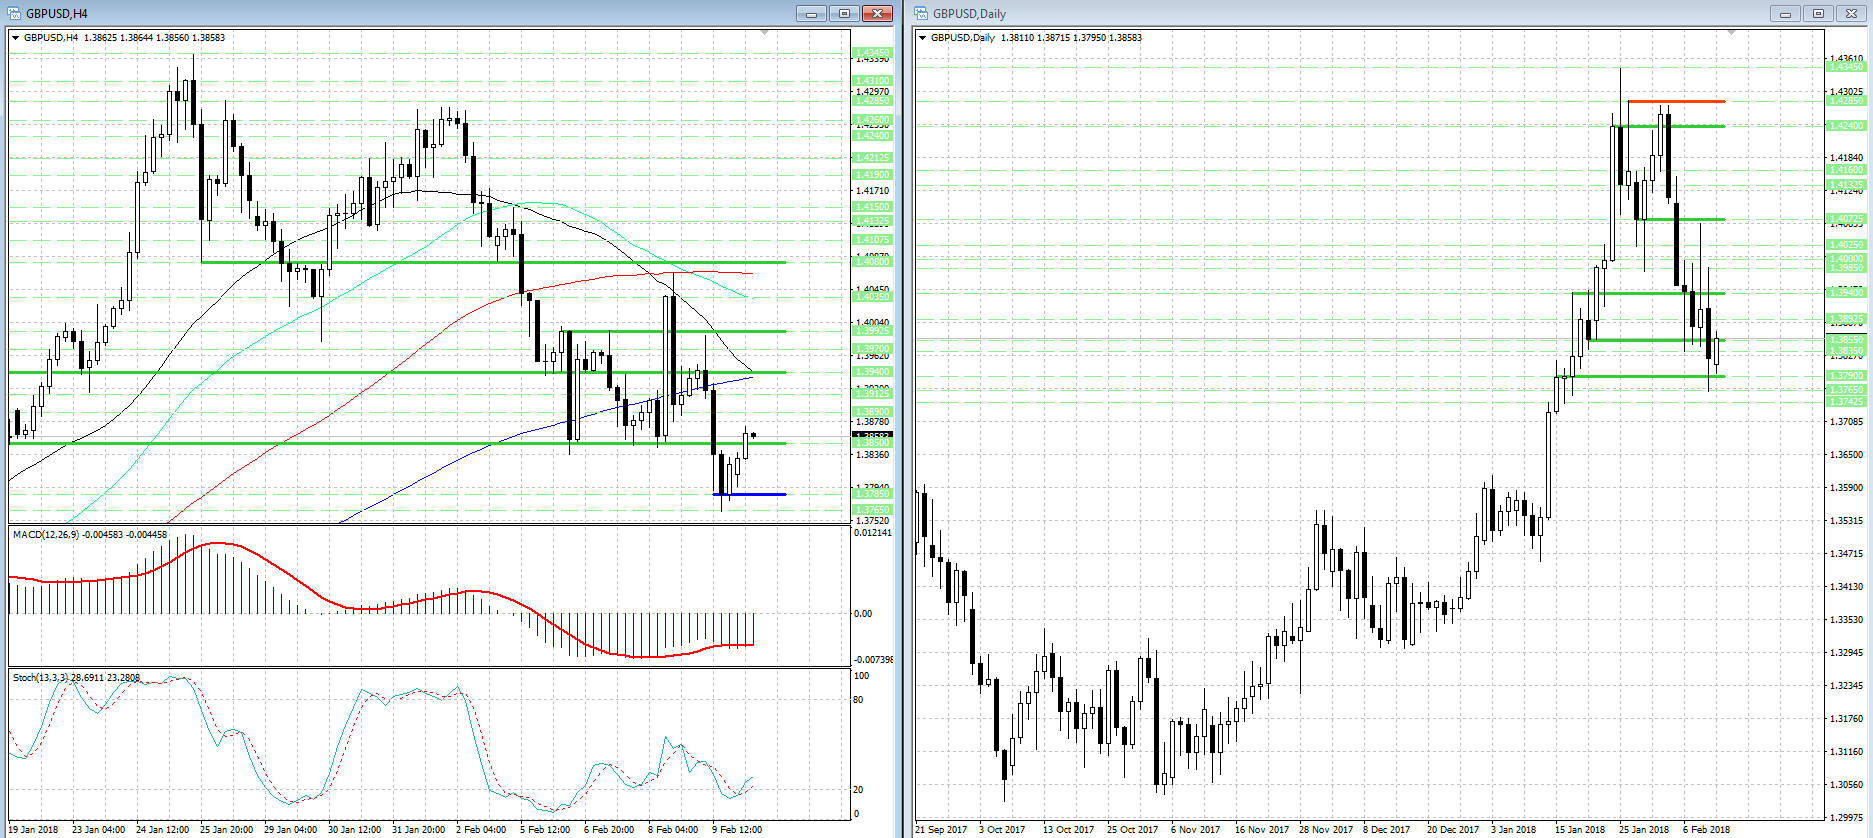Click the 1.41840 price scale value

click(1847, 158)
